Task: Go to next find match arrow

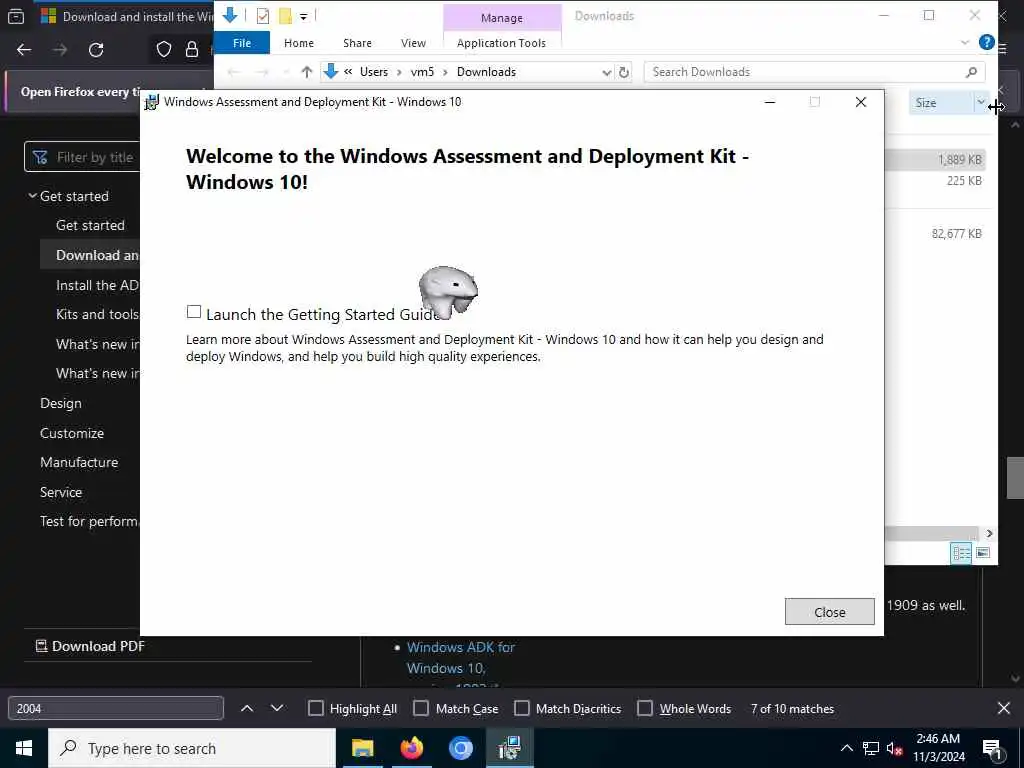Action: tap(277, 709)
